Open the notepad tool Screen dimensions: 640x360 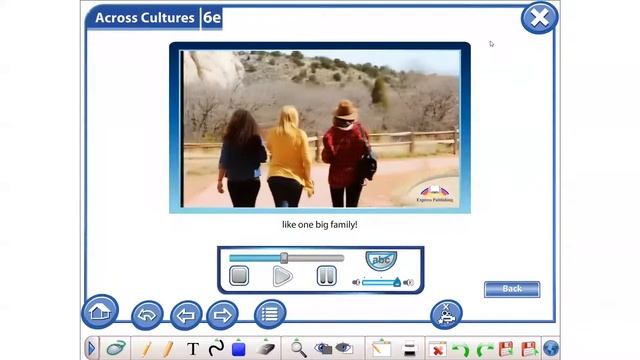[x=381, y=349]
